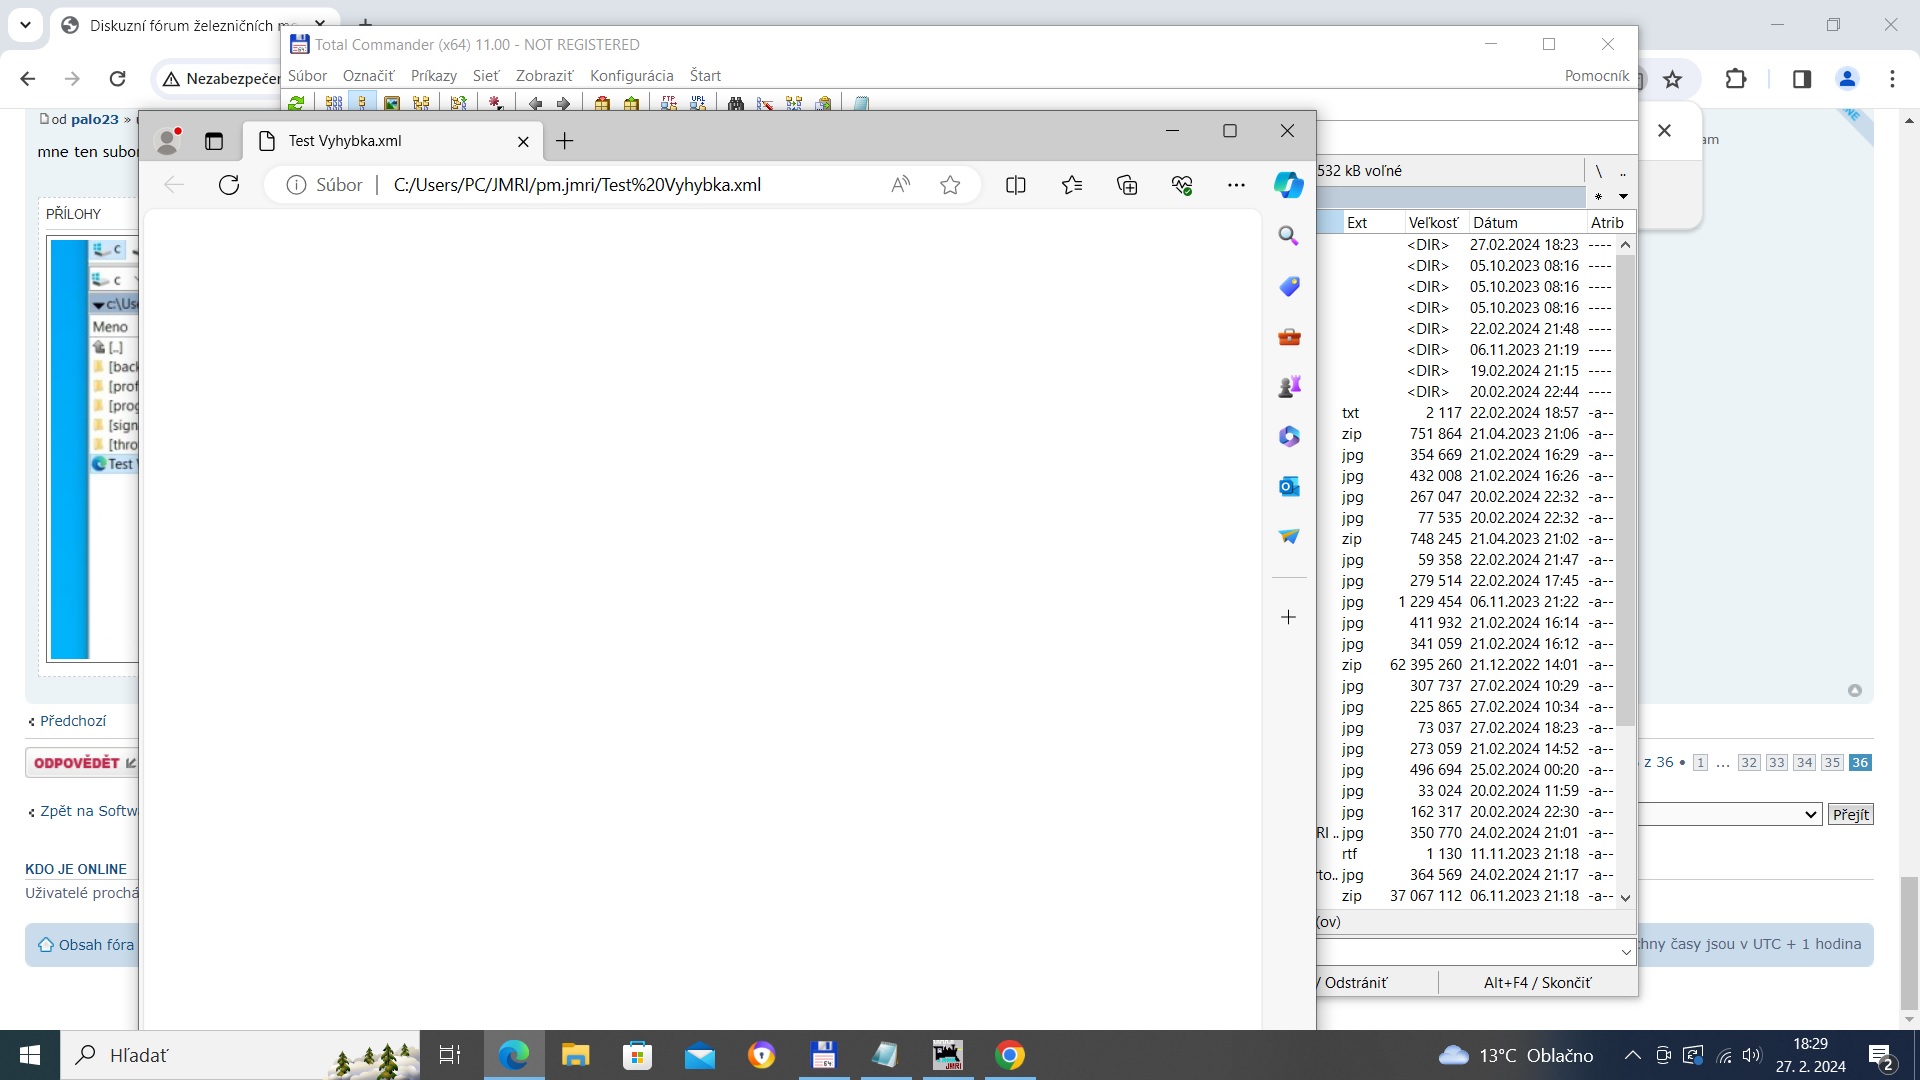
Task: Click ODPOVĚDĚT reply button on forum
Action: (x=84, y=763)
